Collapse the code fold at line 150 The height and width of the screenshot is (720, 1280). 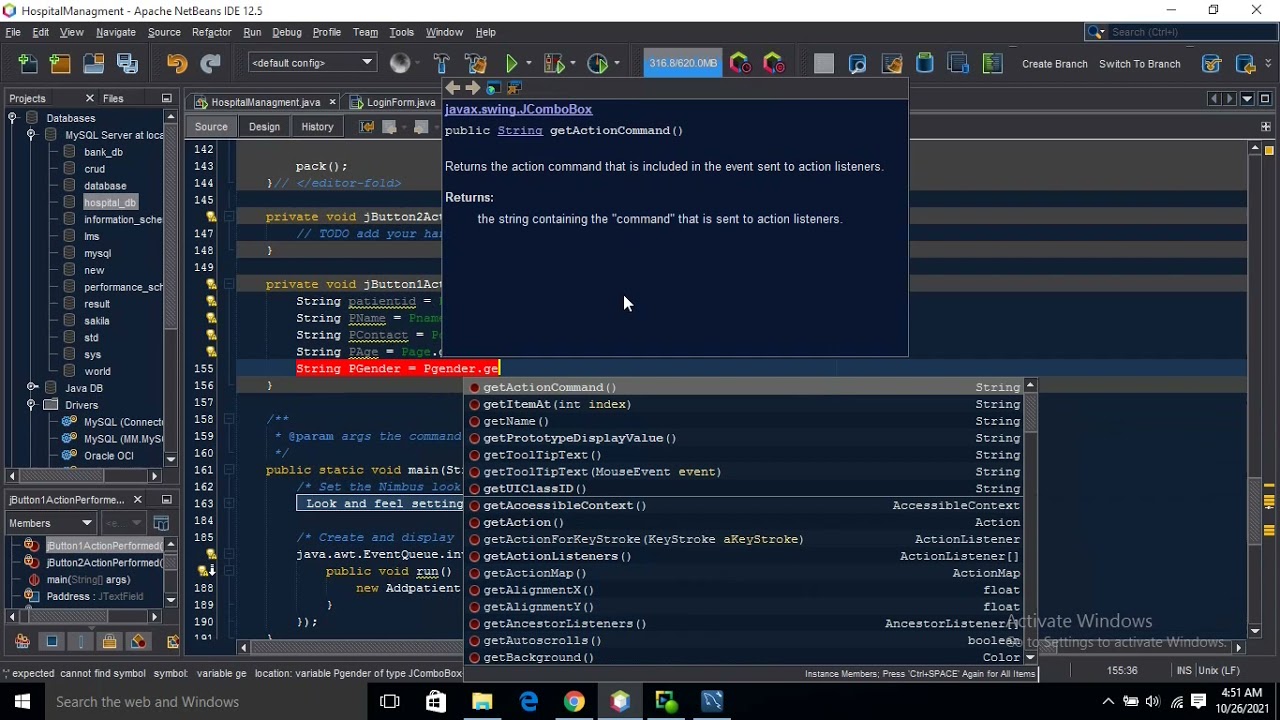coord(229,285)
